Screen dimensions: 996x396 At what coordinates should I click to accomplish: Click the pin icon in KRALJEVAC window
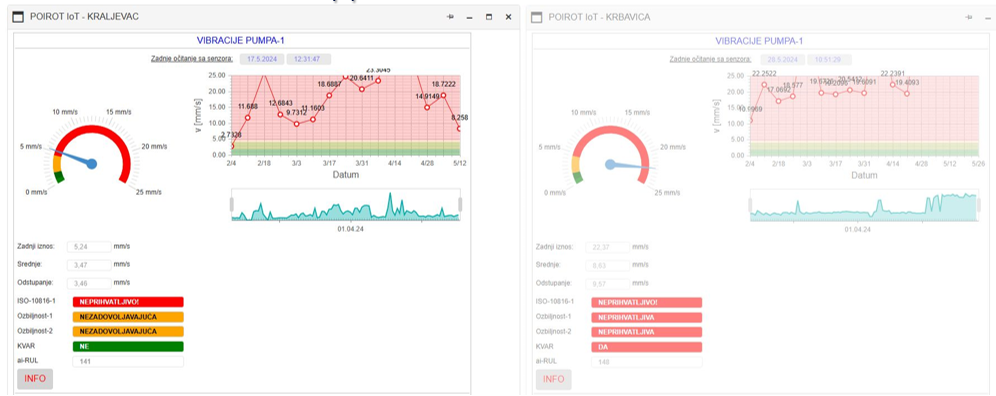450,17
